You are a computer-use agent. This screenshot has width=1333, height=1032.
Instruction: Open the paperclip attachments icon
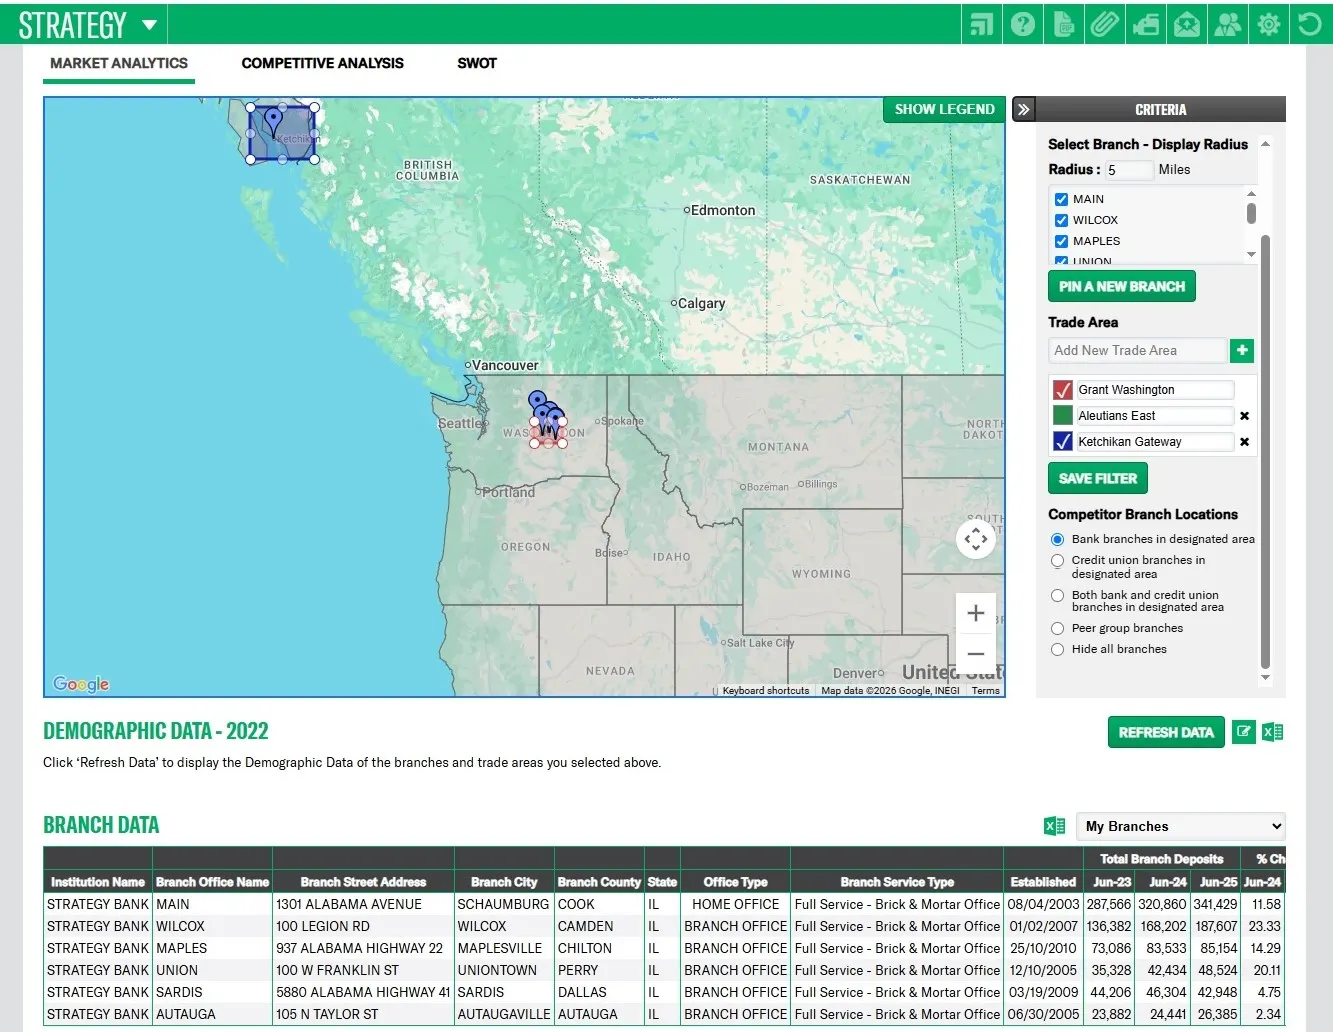1105,24
